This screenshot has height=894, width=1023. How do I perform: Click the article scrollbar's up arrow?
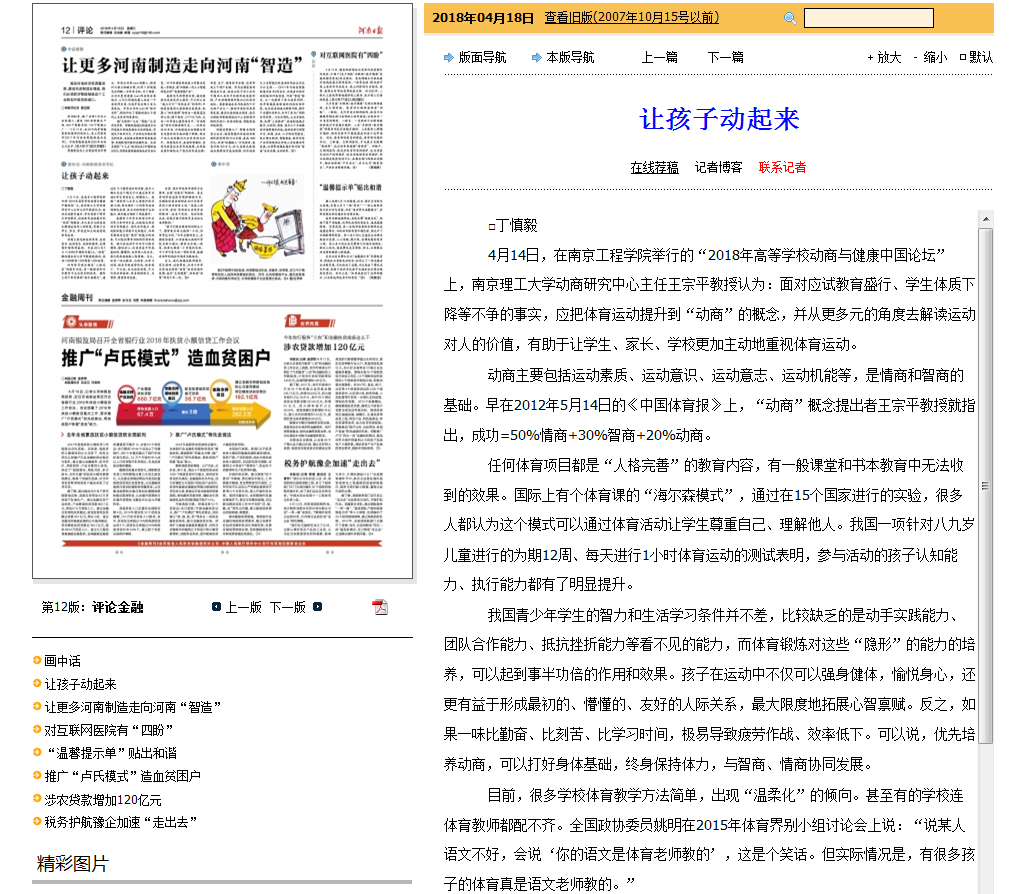click(985, 218)
